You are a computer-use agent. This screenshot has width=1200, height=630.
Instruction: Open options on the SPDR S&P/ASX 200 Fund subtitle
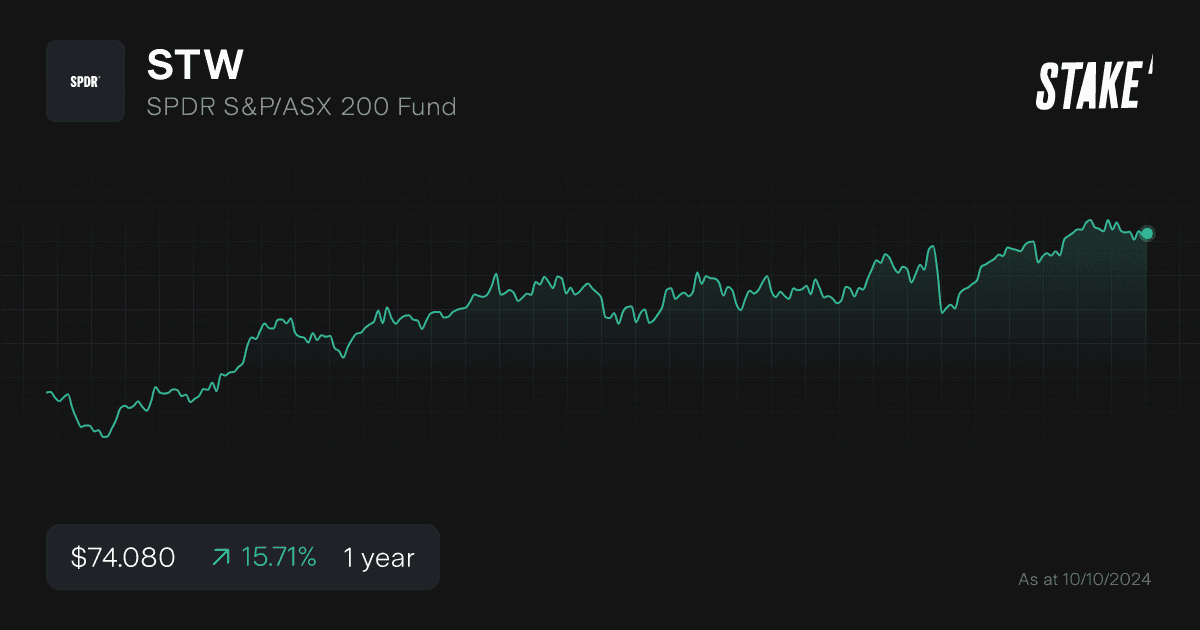[x=301, y=107]
